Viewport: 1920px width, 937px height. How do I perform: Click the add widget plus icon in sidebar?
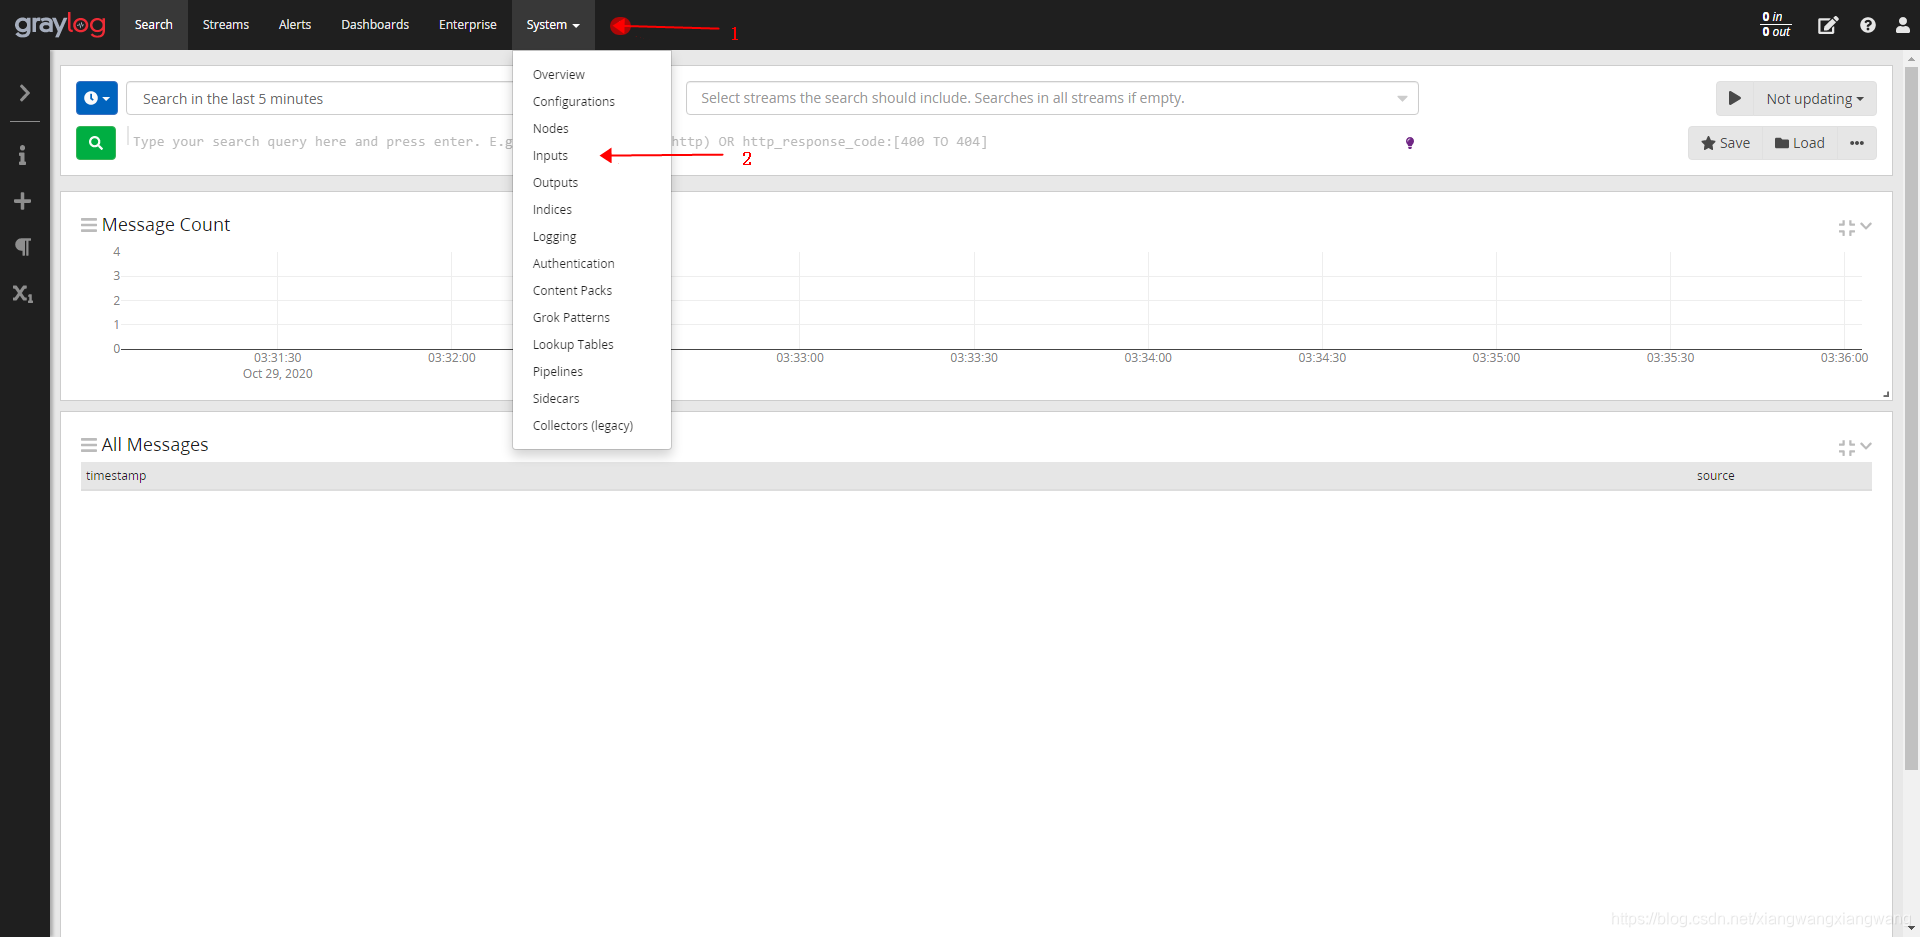pos(22,201)
